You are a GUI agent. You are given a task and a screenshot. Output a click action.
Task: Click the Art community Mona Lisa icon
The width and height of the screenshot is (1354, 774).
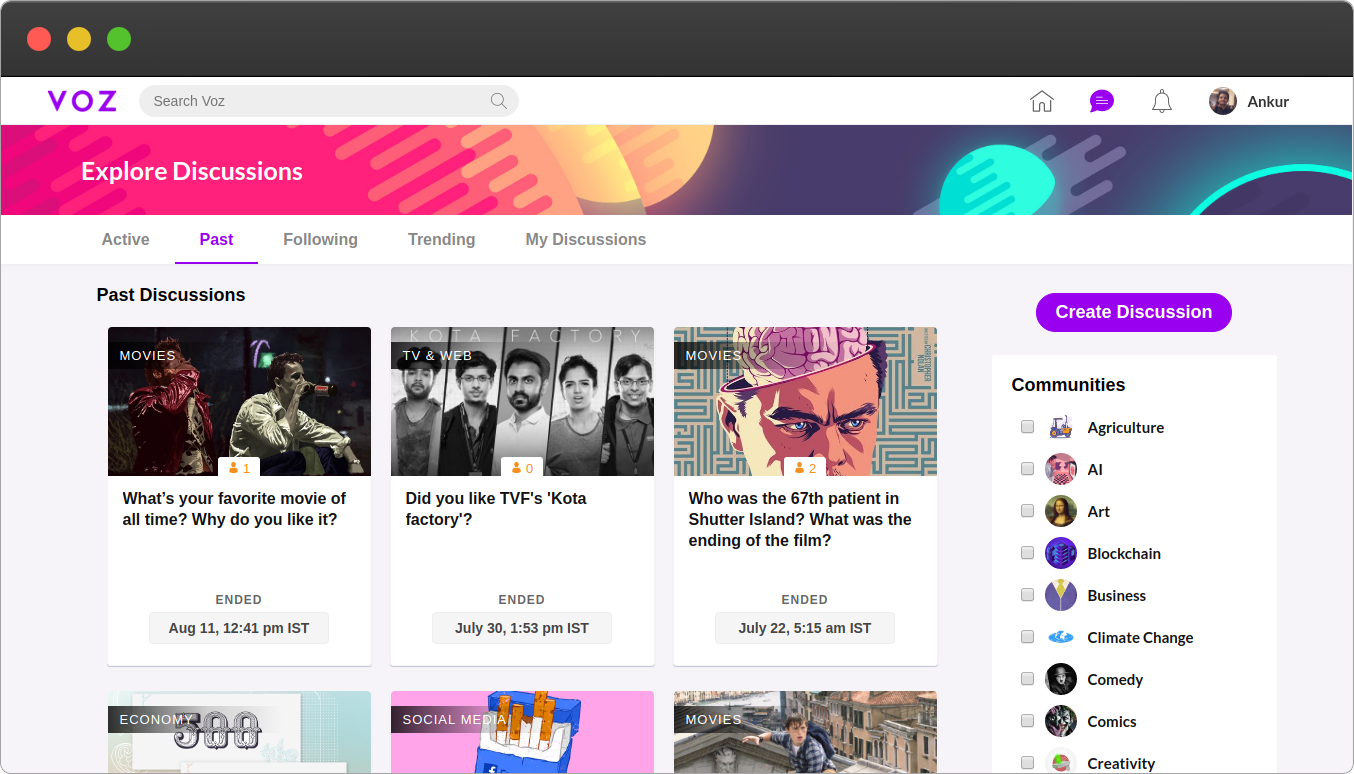click(x=1061, y=511)
